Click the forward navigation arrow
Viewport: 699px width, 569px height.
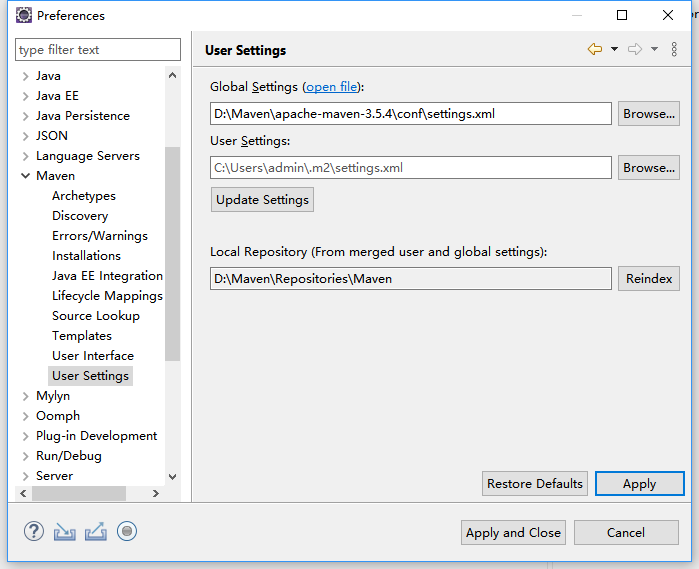click(x=634, y=49)
